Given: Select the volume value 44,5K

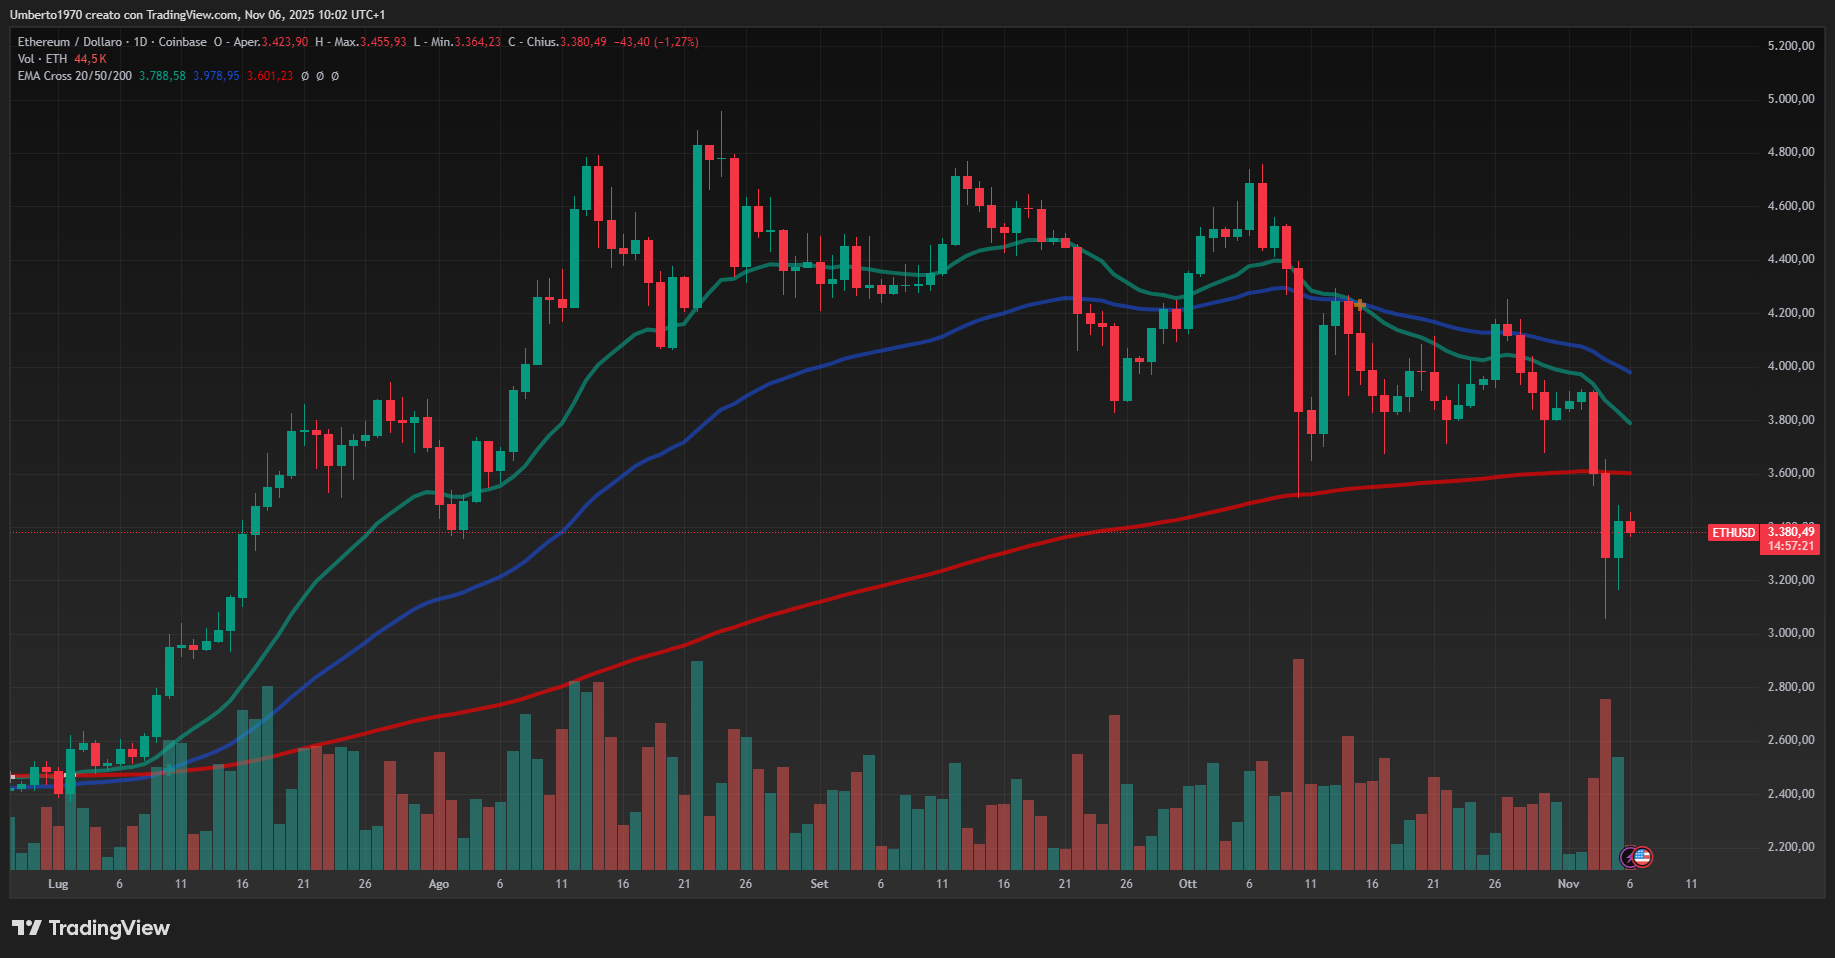Looking at the screenshot, I should coord(90,59).
